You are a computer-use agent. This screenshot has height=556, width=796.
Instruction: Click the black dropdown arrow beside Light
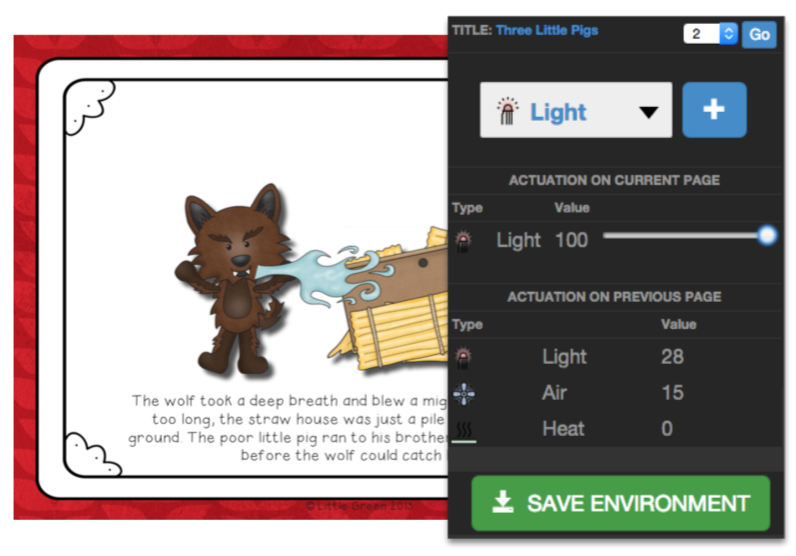click(649, 112)
